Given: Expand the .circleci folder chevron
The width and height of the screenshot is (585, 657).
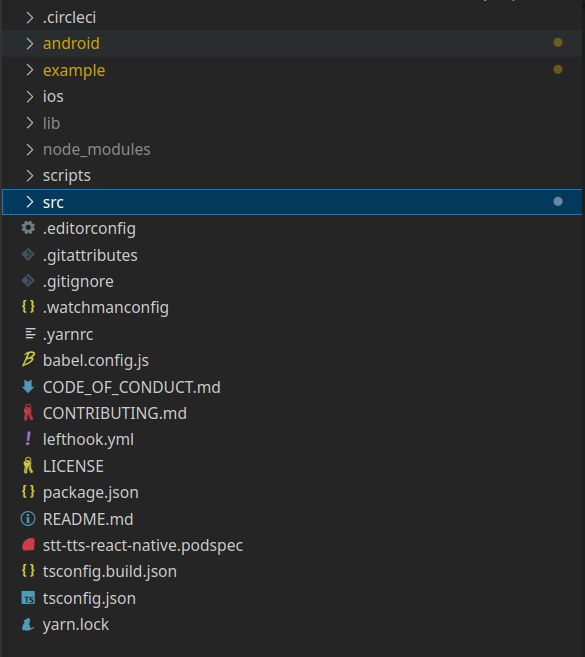Looking at the screenshot, I should click(x=29, y=17).
